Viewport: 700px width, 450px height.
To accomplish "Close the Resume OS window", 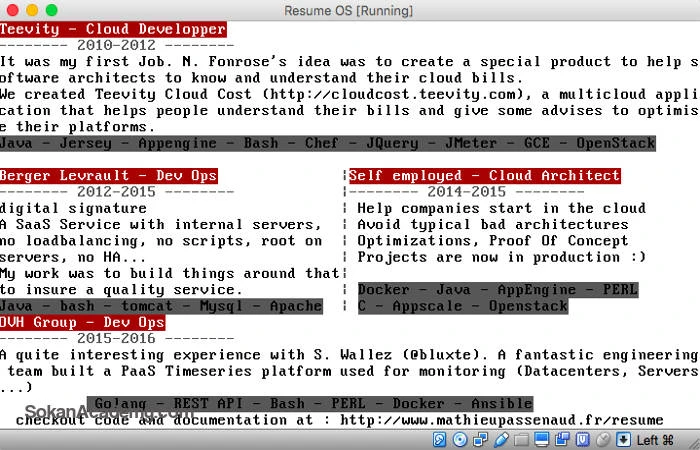I will (13, 10).
